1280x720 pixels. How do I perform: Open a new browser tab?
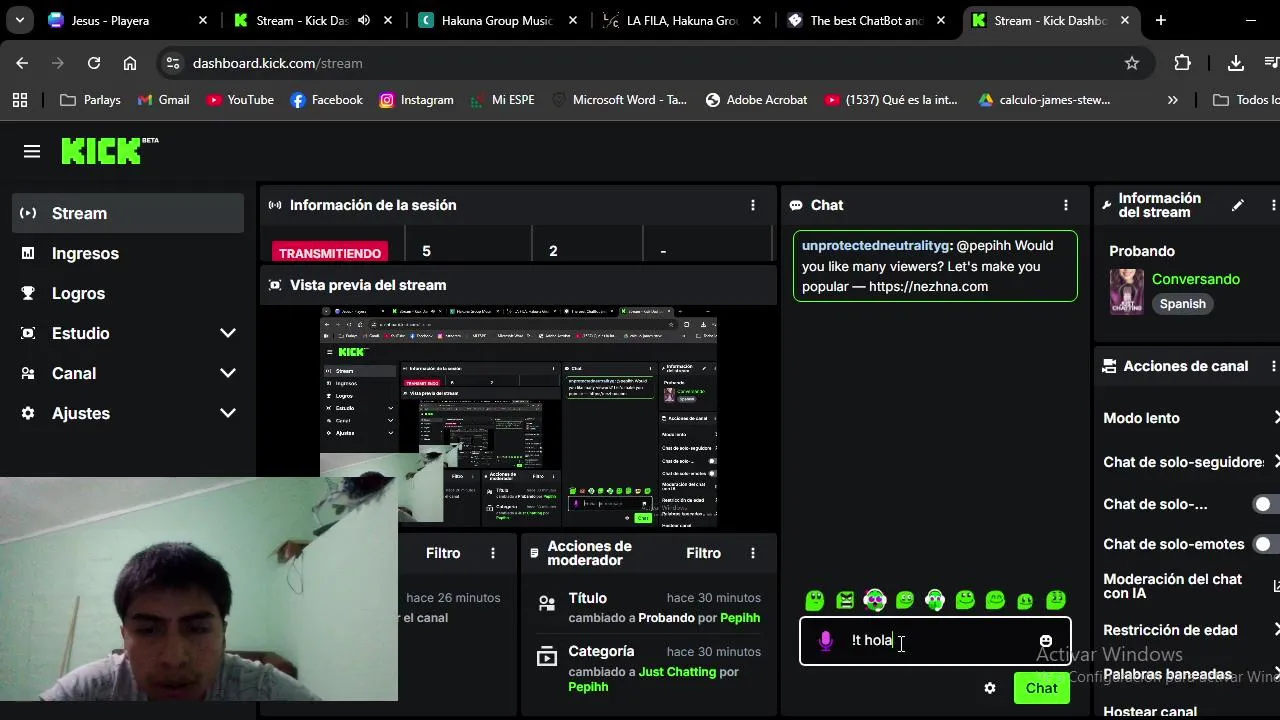pos(1161,20)
